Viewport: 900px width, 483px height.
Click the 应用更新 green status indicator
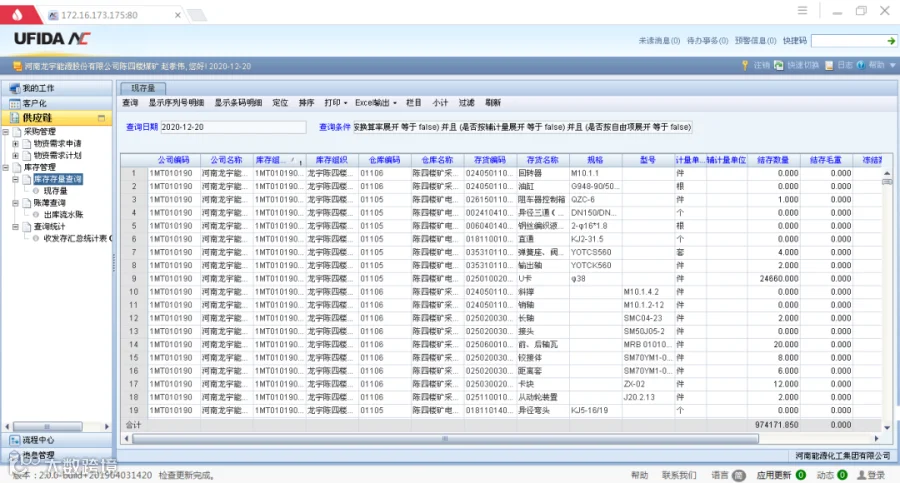[801, 475]
